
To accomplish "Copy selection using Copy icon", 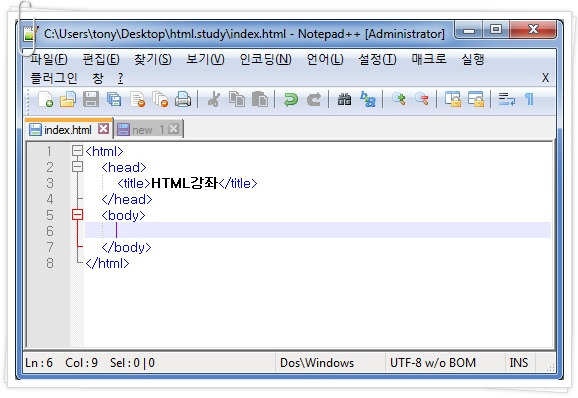I will coord(237,99).
